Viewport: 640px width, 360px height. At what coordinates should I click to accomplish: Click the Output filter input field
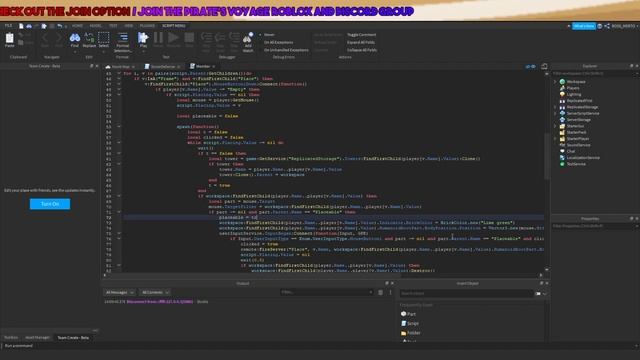[327, 292]
